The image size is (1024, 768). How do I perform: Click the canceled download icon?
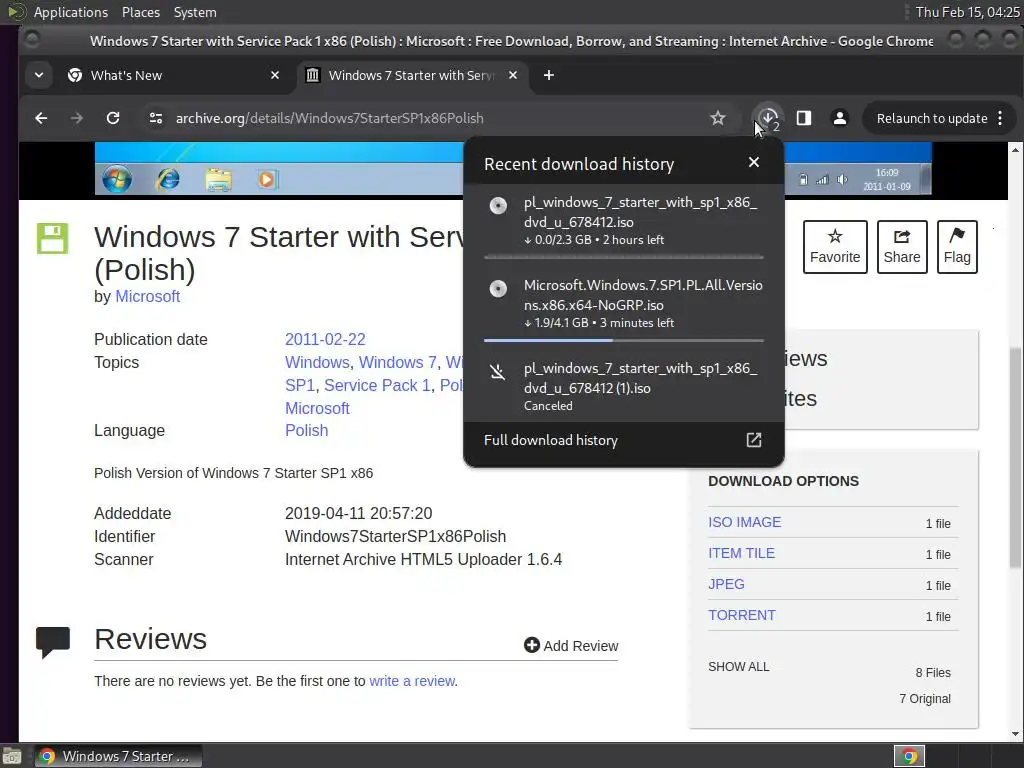(x=498, y=372)
